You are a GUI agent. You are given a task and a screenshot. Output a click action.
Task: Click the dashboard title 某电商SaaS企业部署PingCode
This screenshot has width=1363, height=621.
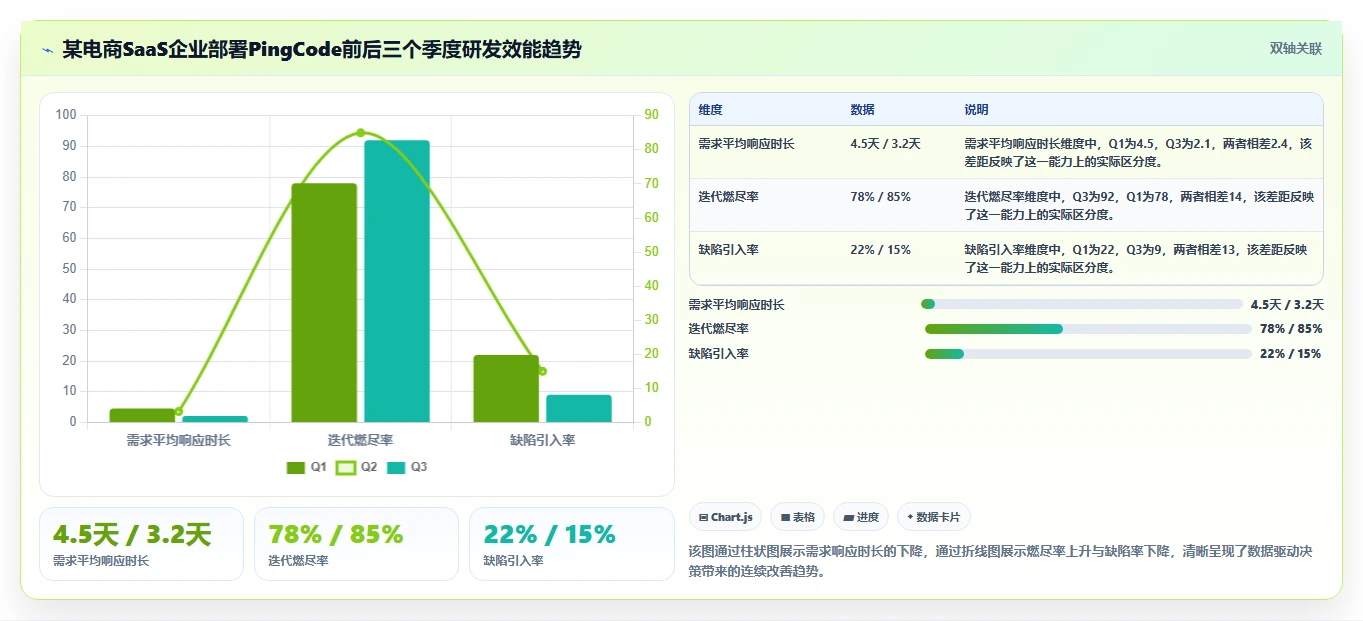coord(322,49)
